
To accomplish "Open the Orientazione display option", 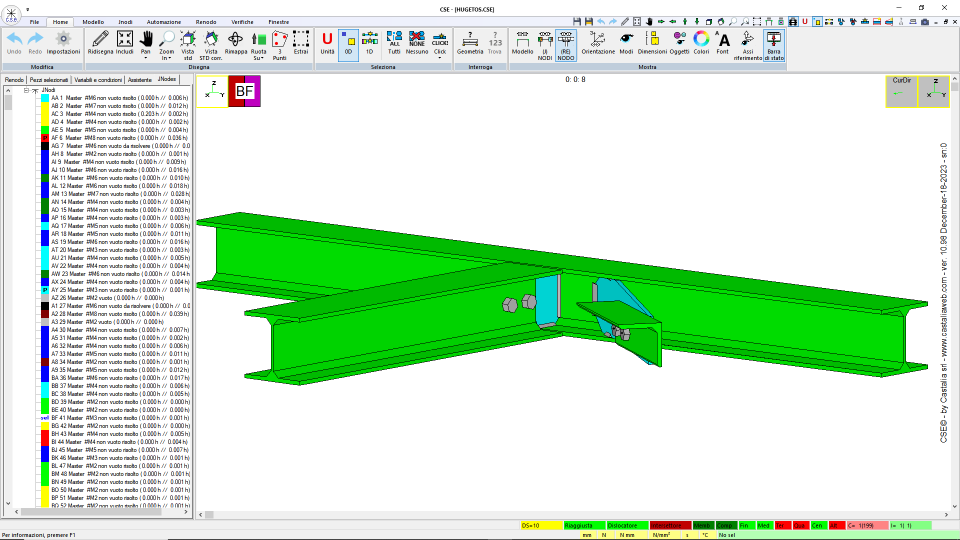I will pyautogui.click(x=598, y=44).
